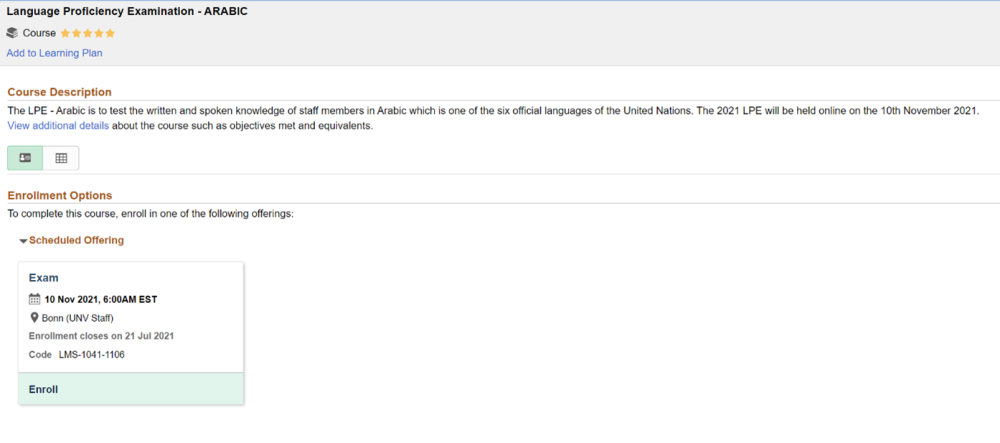
Task: Add course to Learning Plan
Action: click(x=54, y=53)
